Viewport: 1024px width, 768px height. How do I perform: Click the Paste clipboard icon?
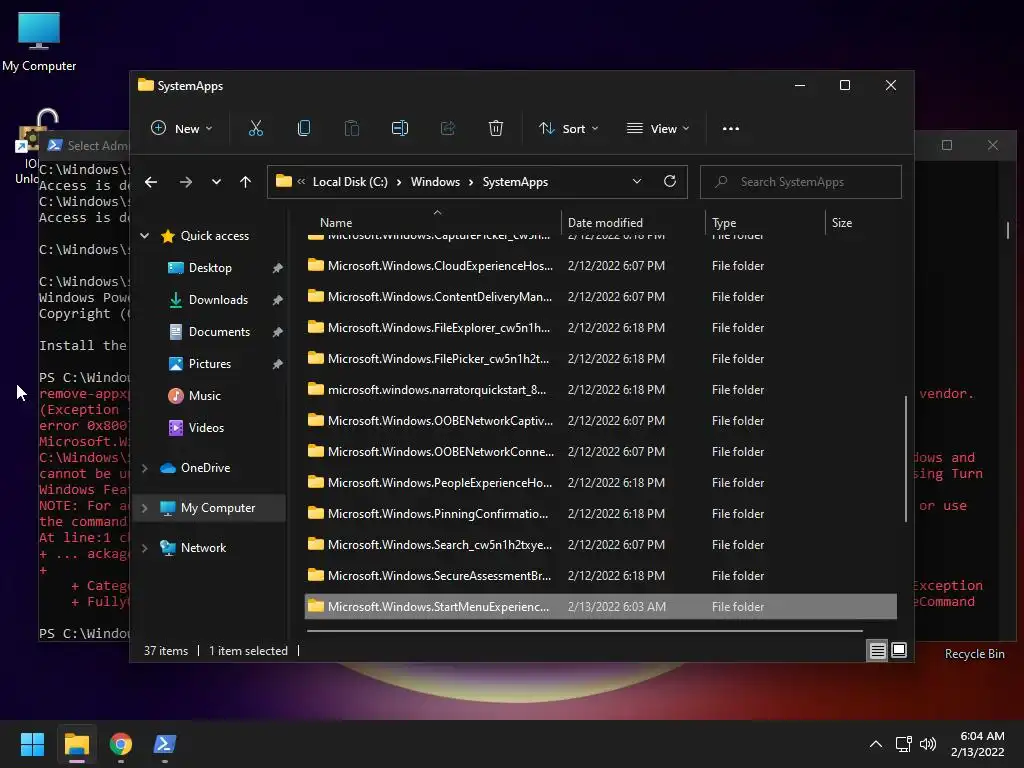pos(351,128)
